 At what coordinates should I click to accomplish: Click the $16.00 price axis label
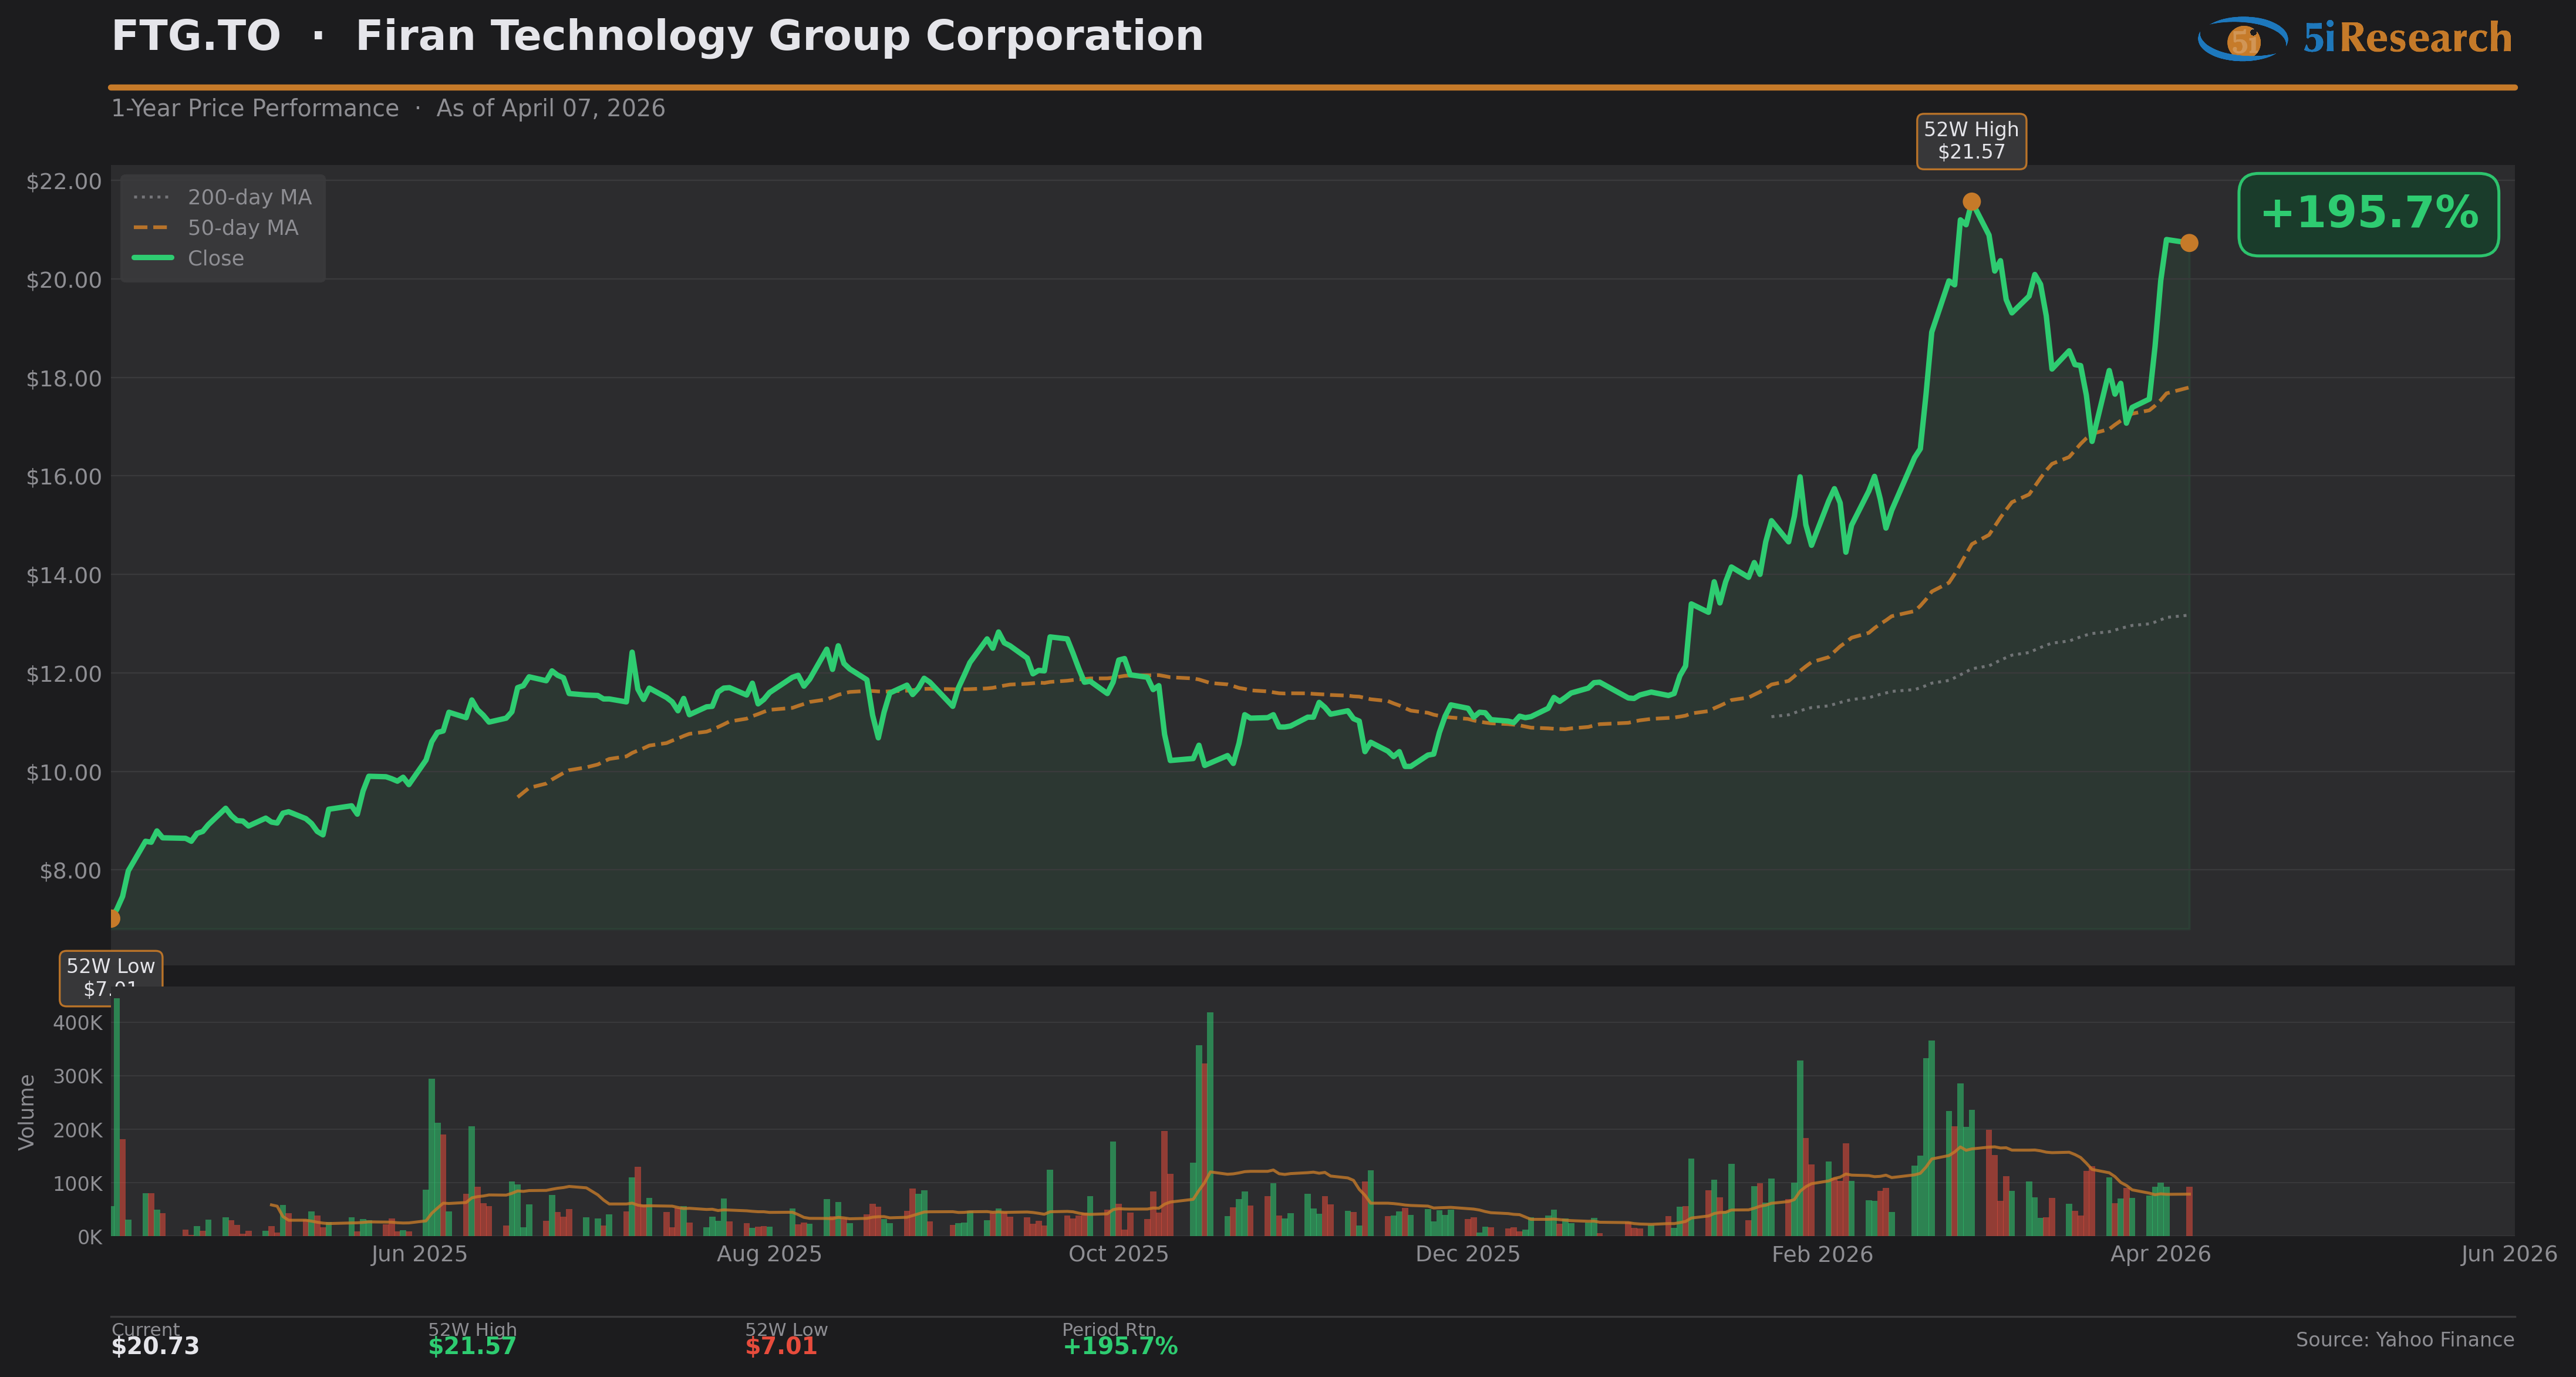coord(64,477)
